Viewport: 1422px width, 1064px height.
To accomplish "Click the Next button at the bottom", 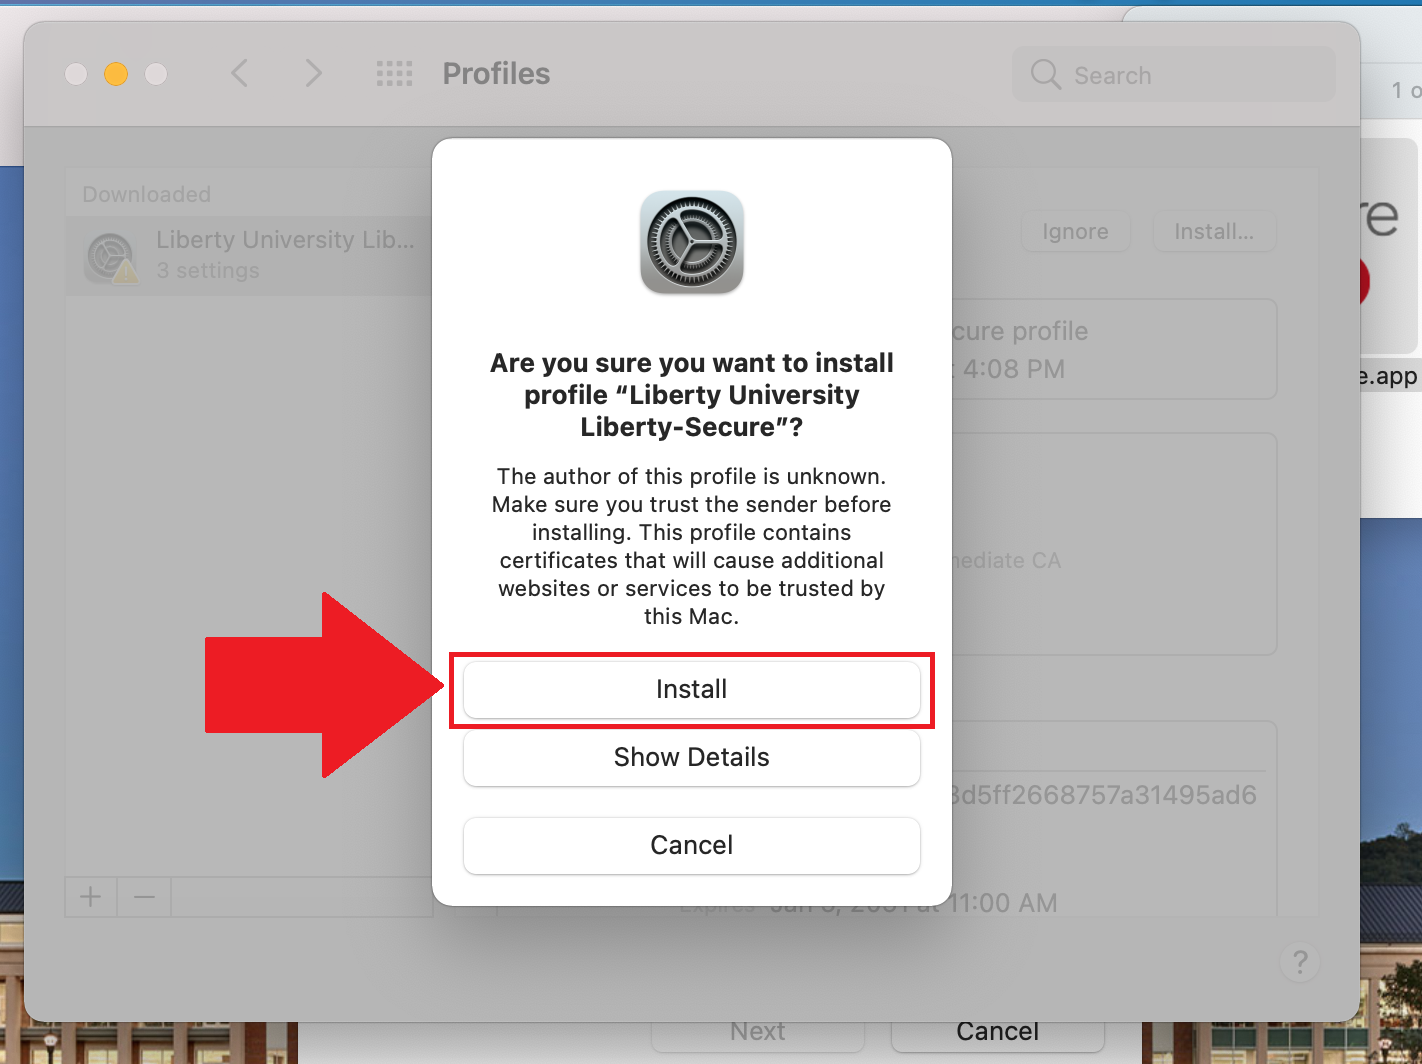I will click(x=758, y=1032).
